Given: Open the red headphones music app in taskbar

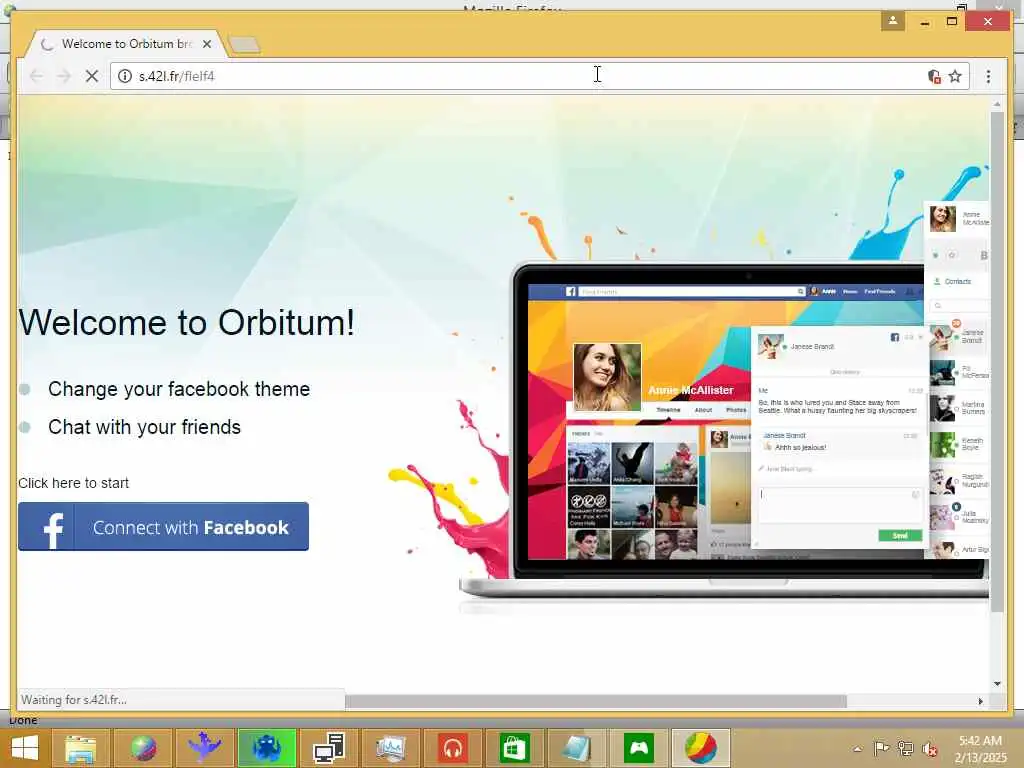Looking at the screenshot, I should [x=453, y=748].
